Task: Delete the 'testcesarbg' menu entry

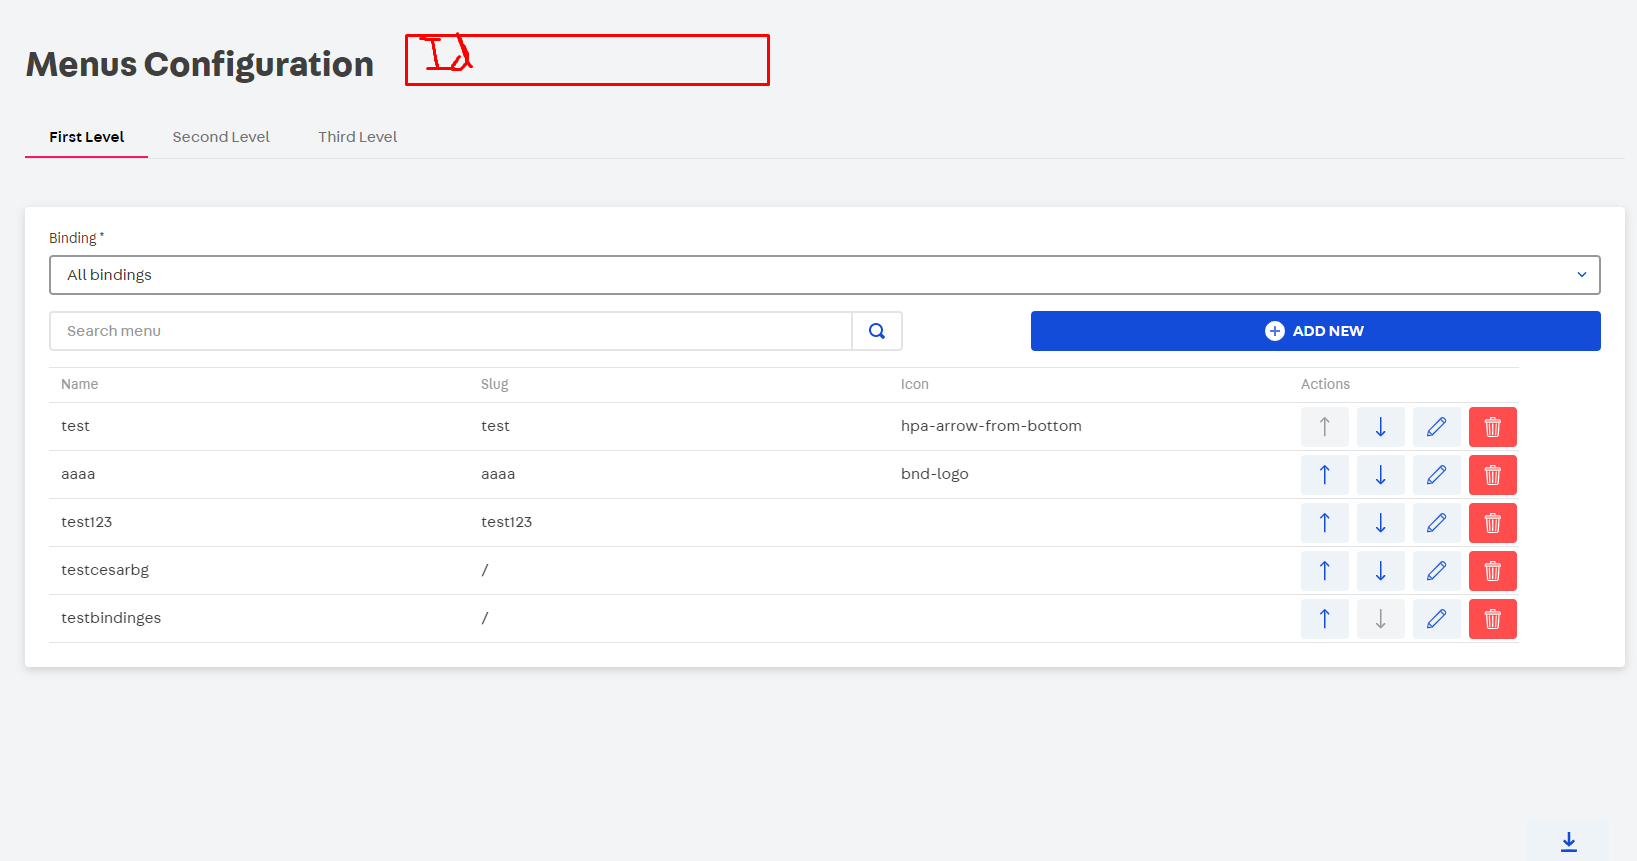Action: tap(1493, 571)
